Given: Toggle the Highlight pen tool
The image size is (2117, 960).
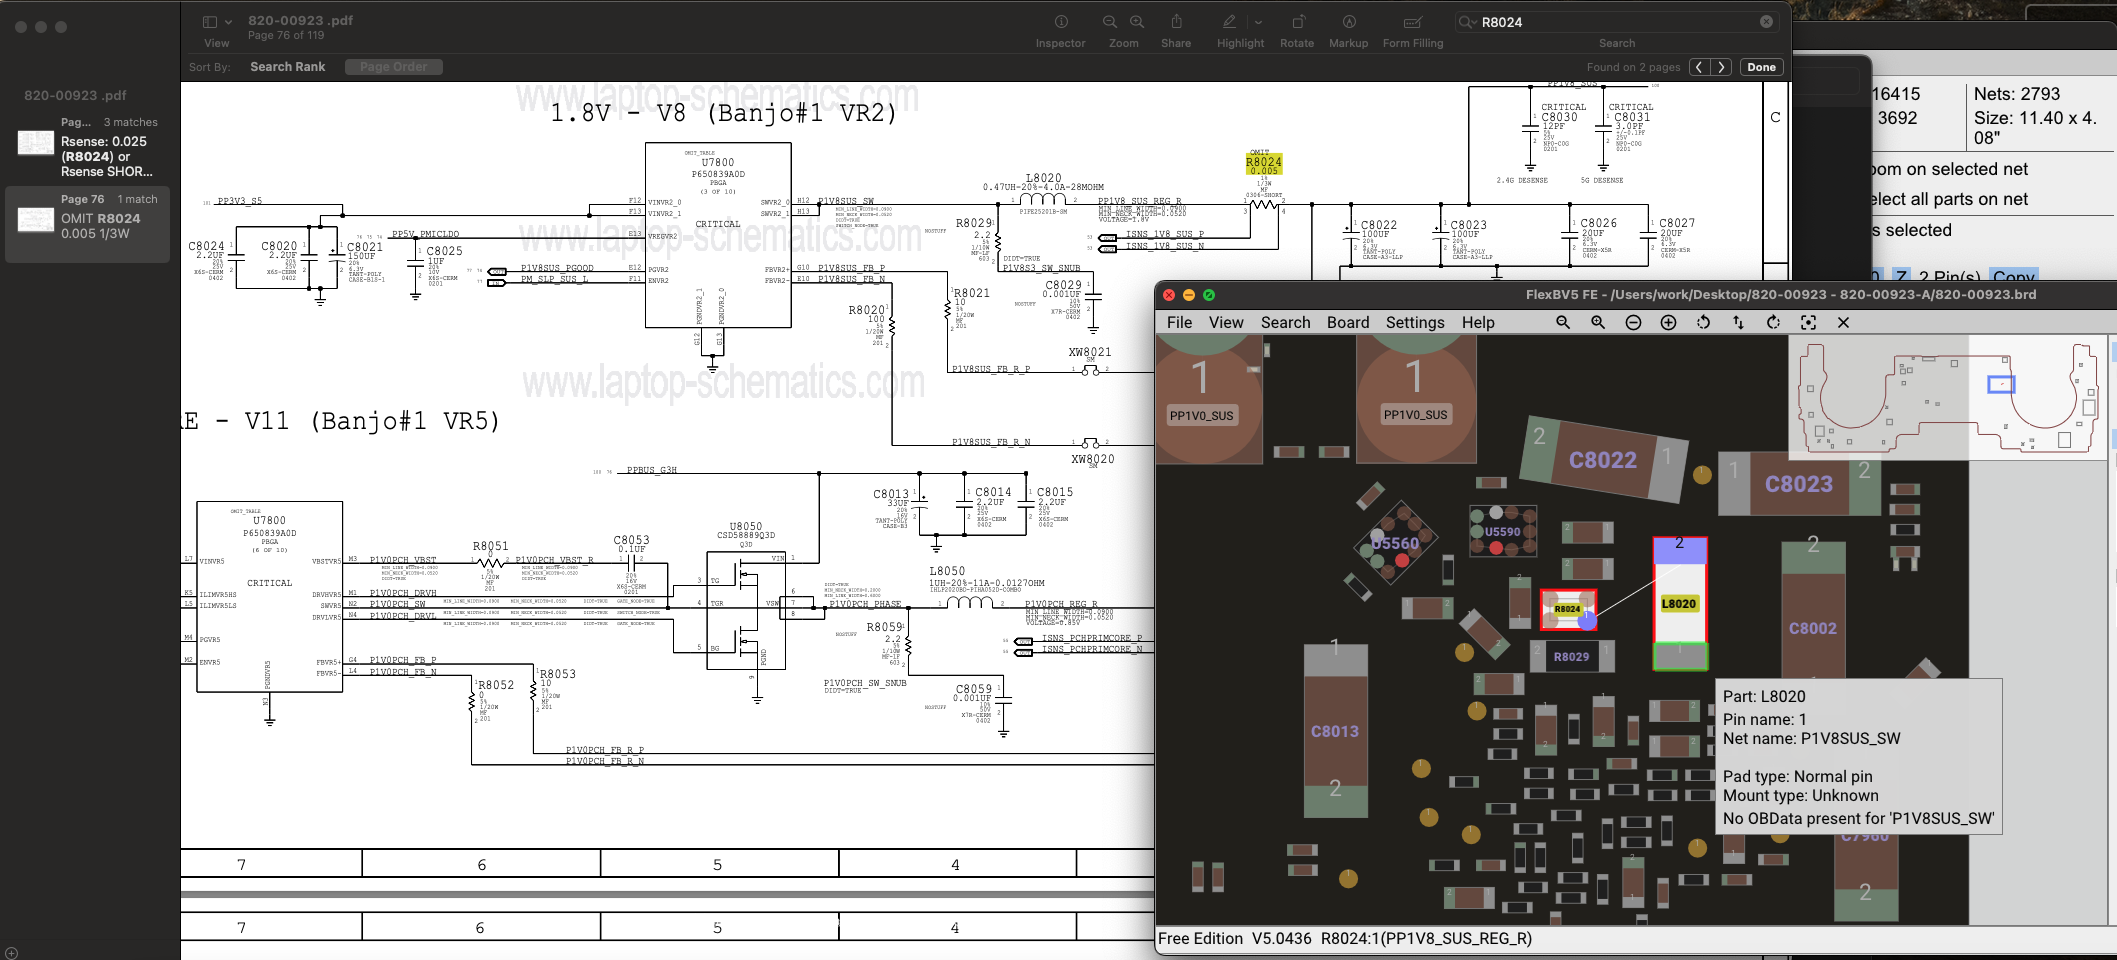Looking at the screenshot, I should [1230, 22].
